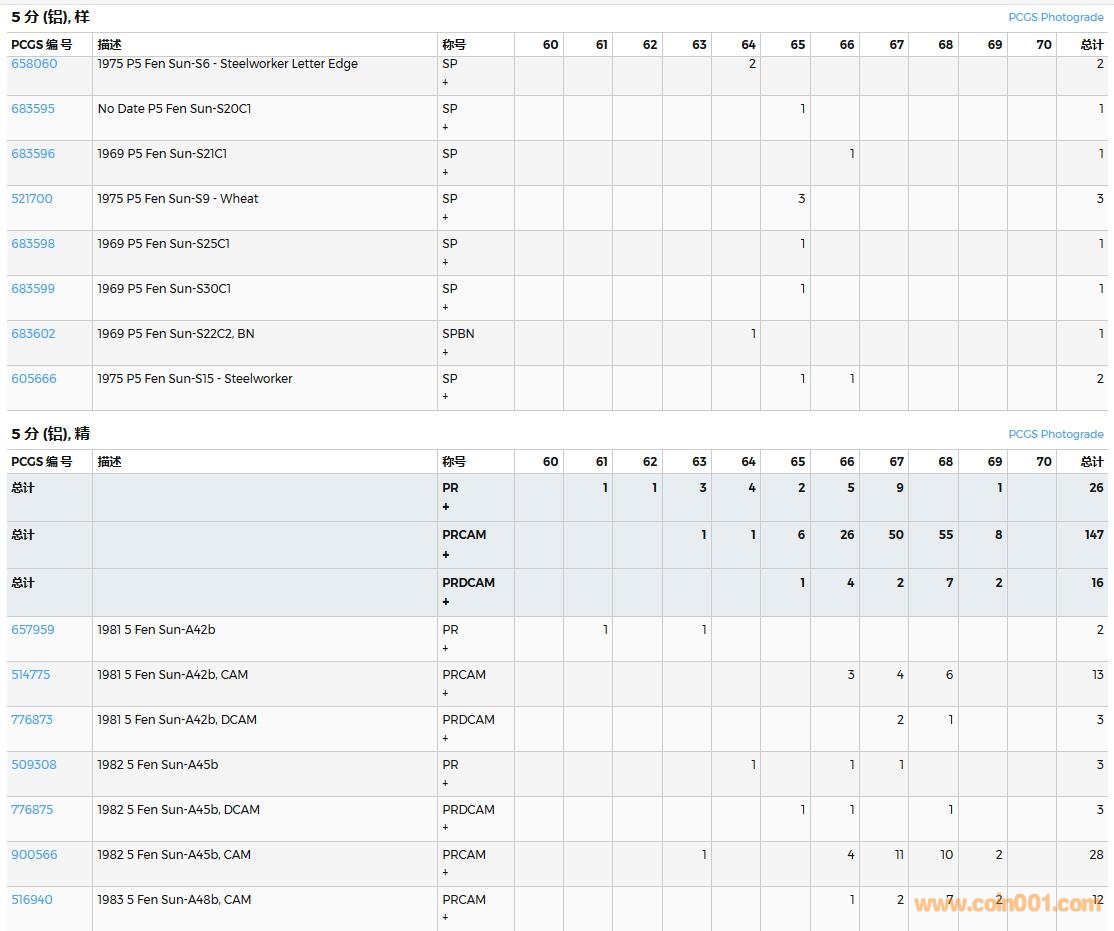Expand plus under SP for 1975 Wheat row

pyautogui.click(x=446, y=217)
